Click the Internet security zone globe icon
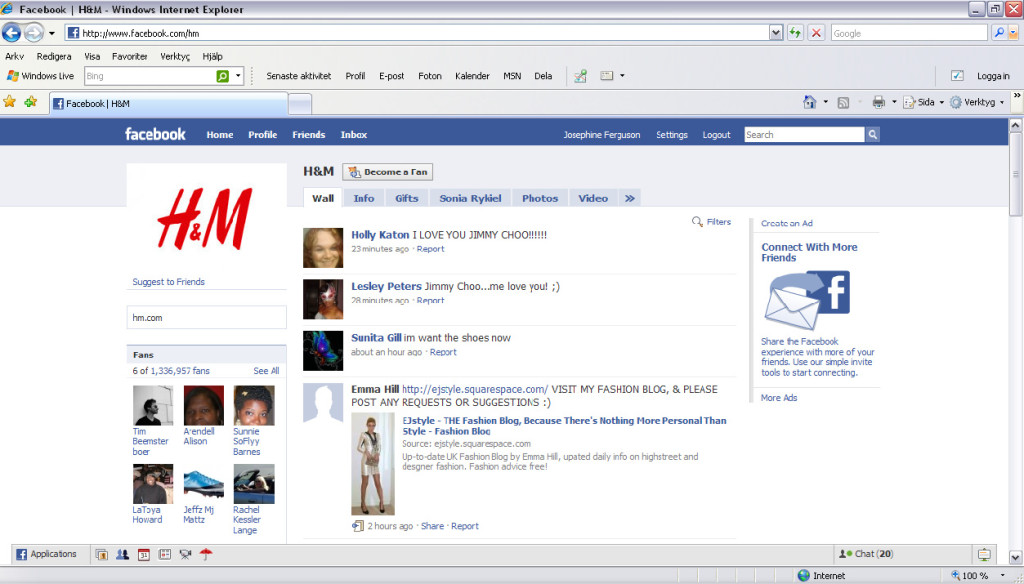The image size is (1024, 584). click(804, 576)
